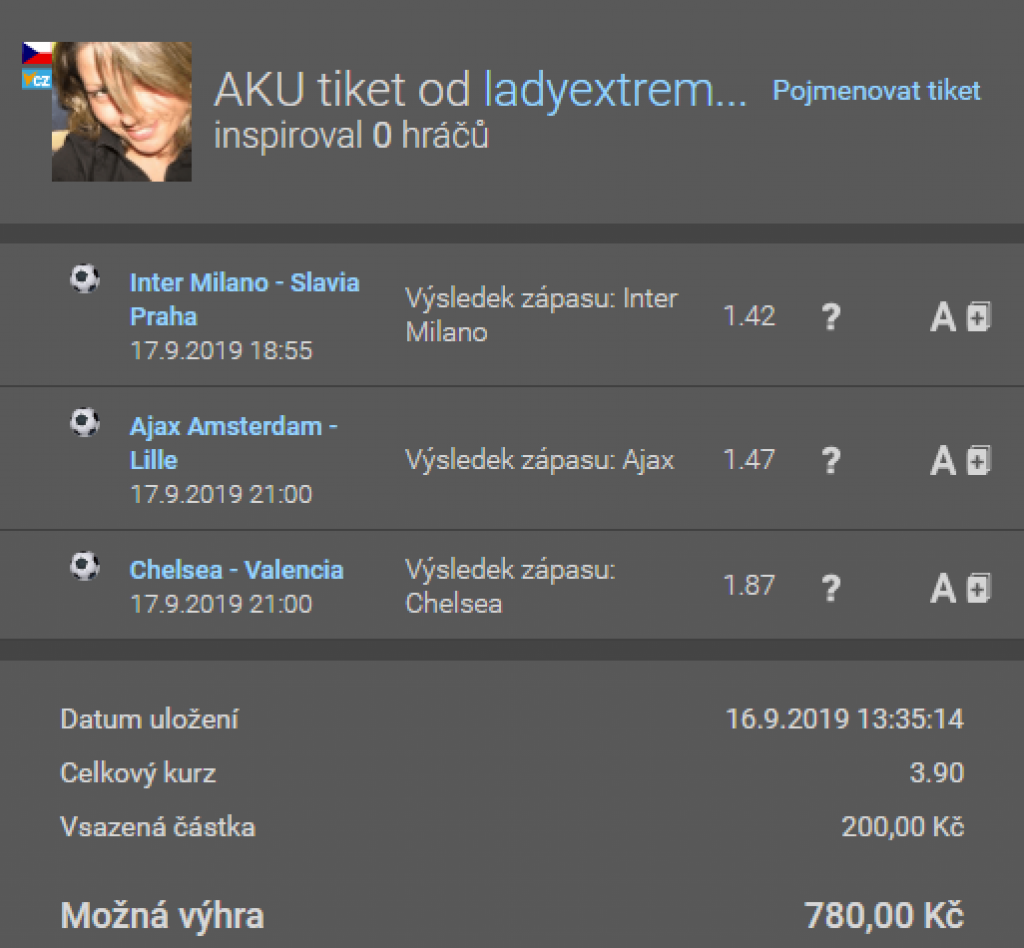Click the plus copy icon for the Inter Milano bet
The width and height of the screenshot is (1024, 948).
(x=979, y=317)
